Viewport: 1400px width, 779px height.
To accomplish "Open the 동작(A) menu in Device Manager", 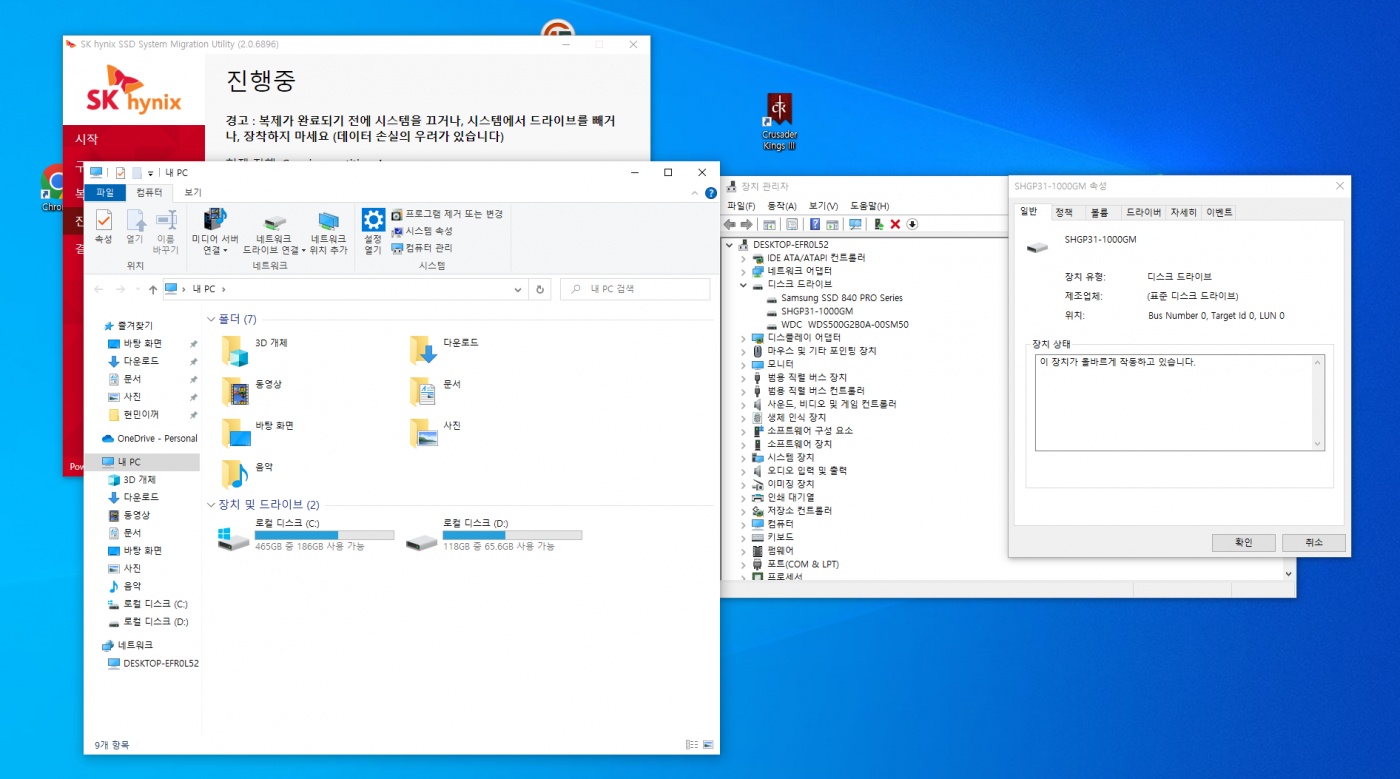I will coord(779,206).
